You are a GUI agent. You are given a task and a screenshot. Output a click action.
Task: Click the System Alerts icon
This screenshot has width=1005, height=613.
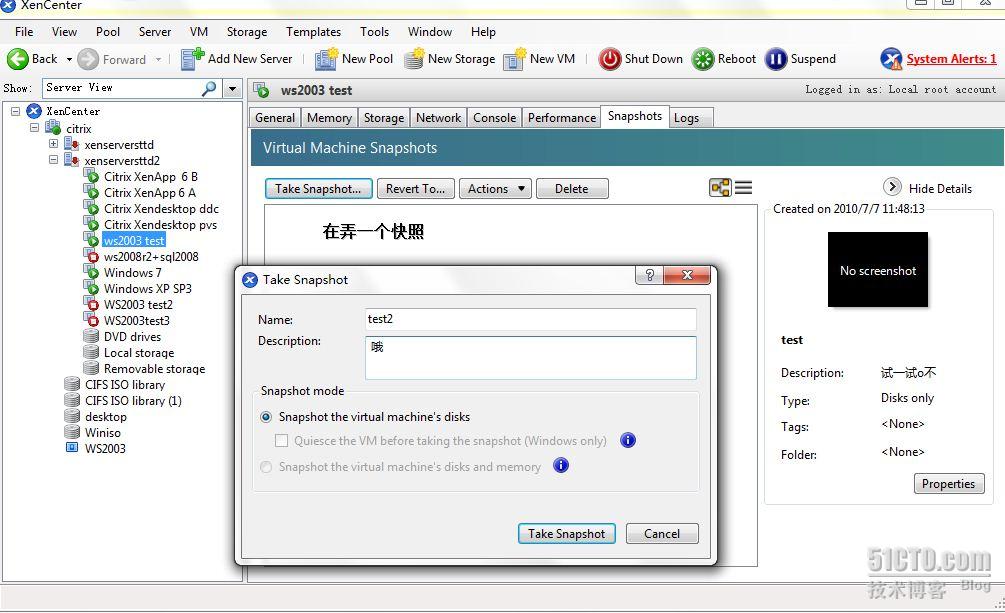[x=891, y=59]
